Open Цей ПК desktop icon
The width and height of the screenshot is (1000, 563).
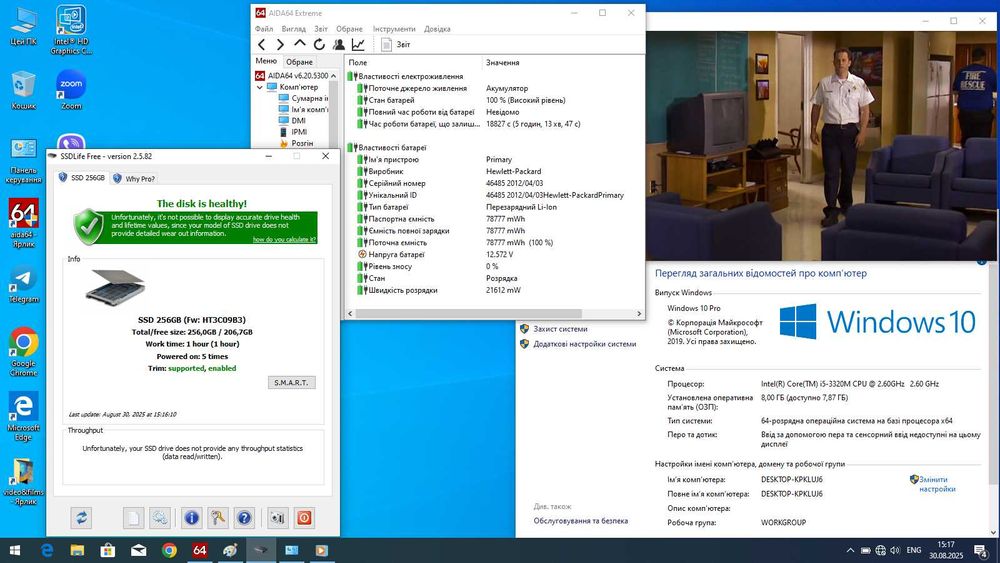point(24,26)
